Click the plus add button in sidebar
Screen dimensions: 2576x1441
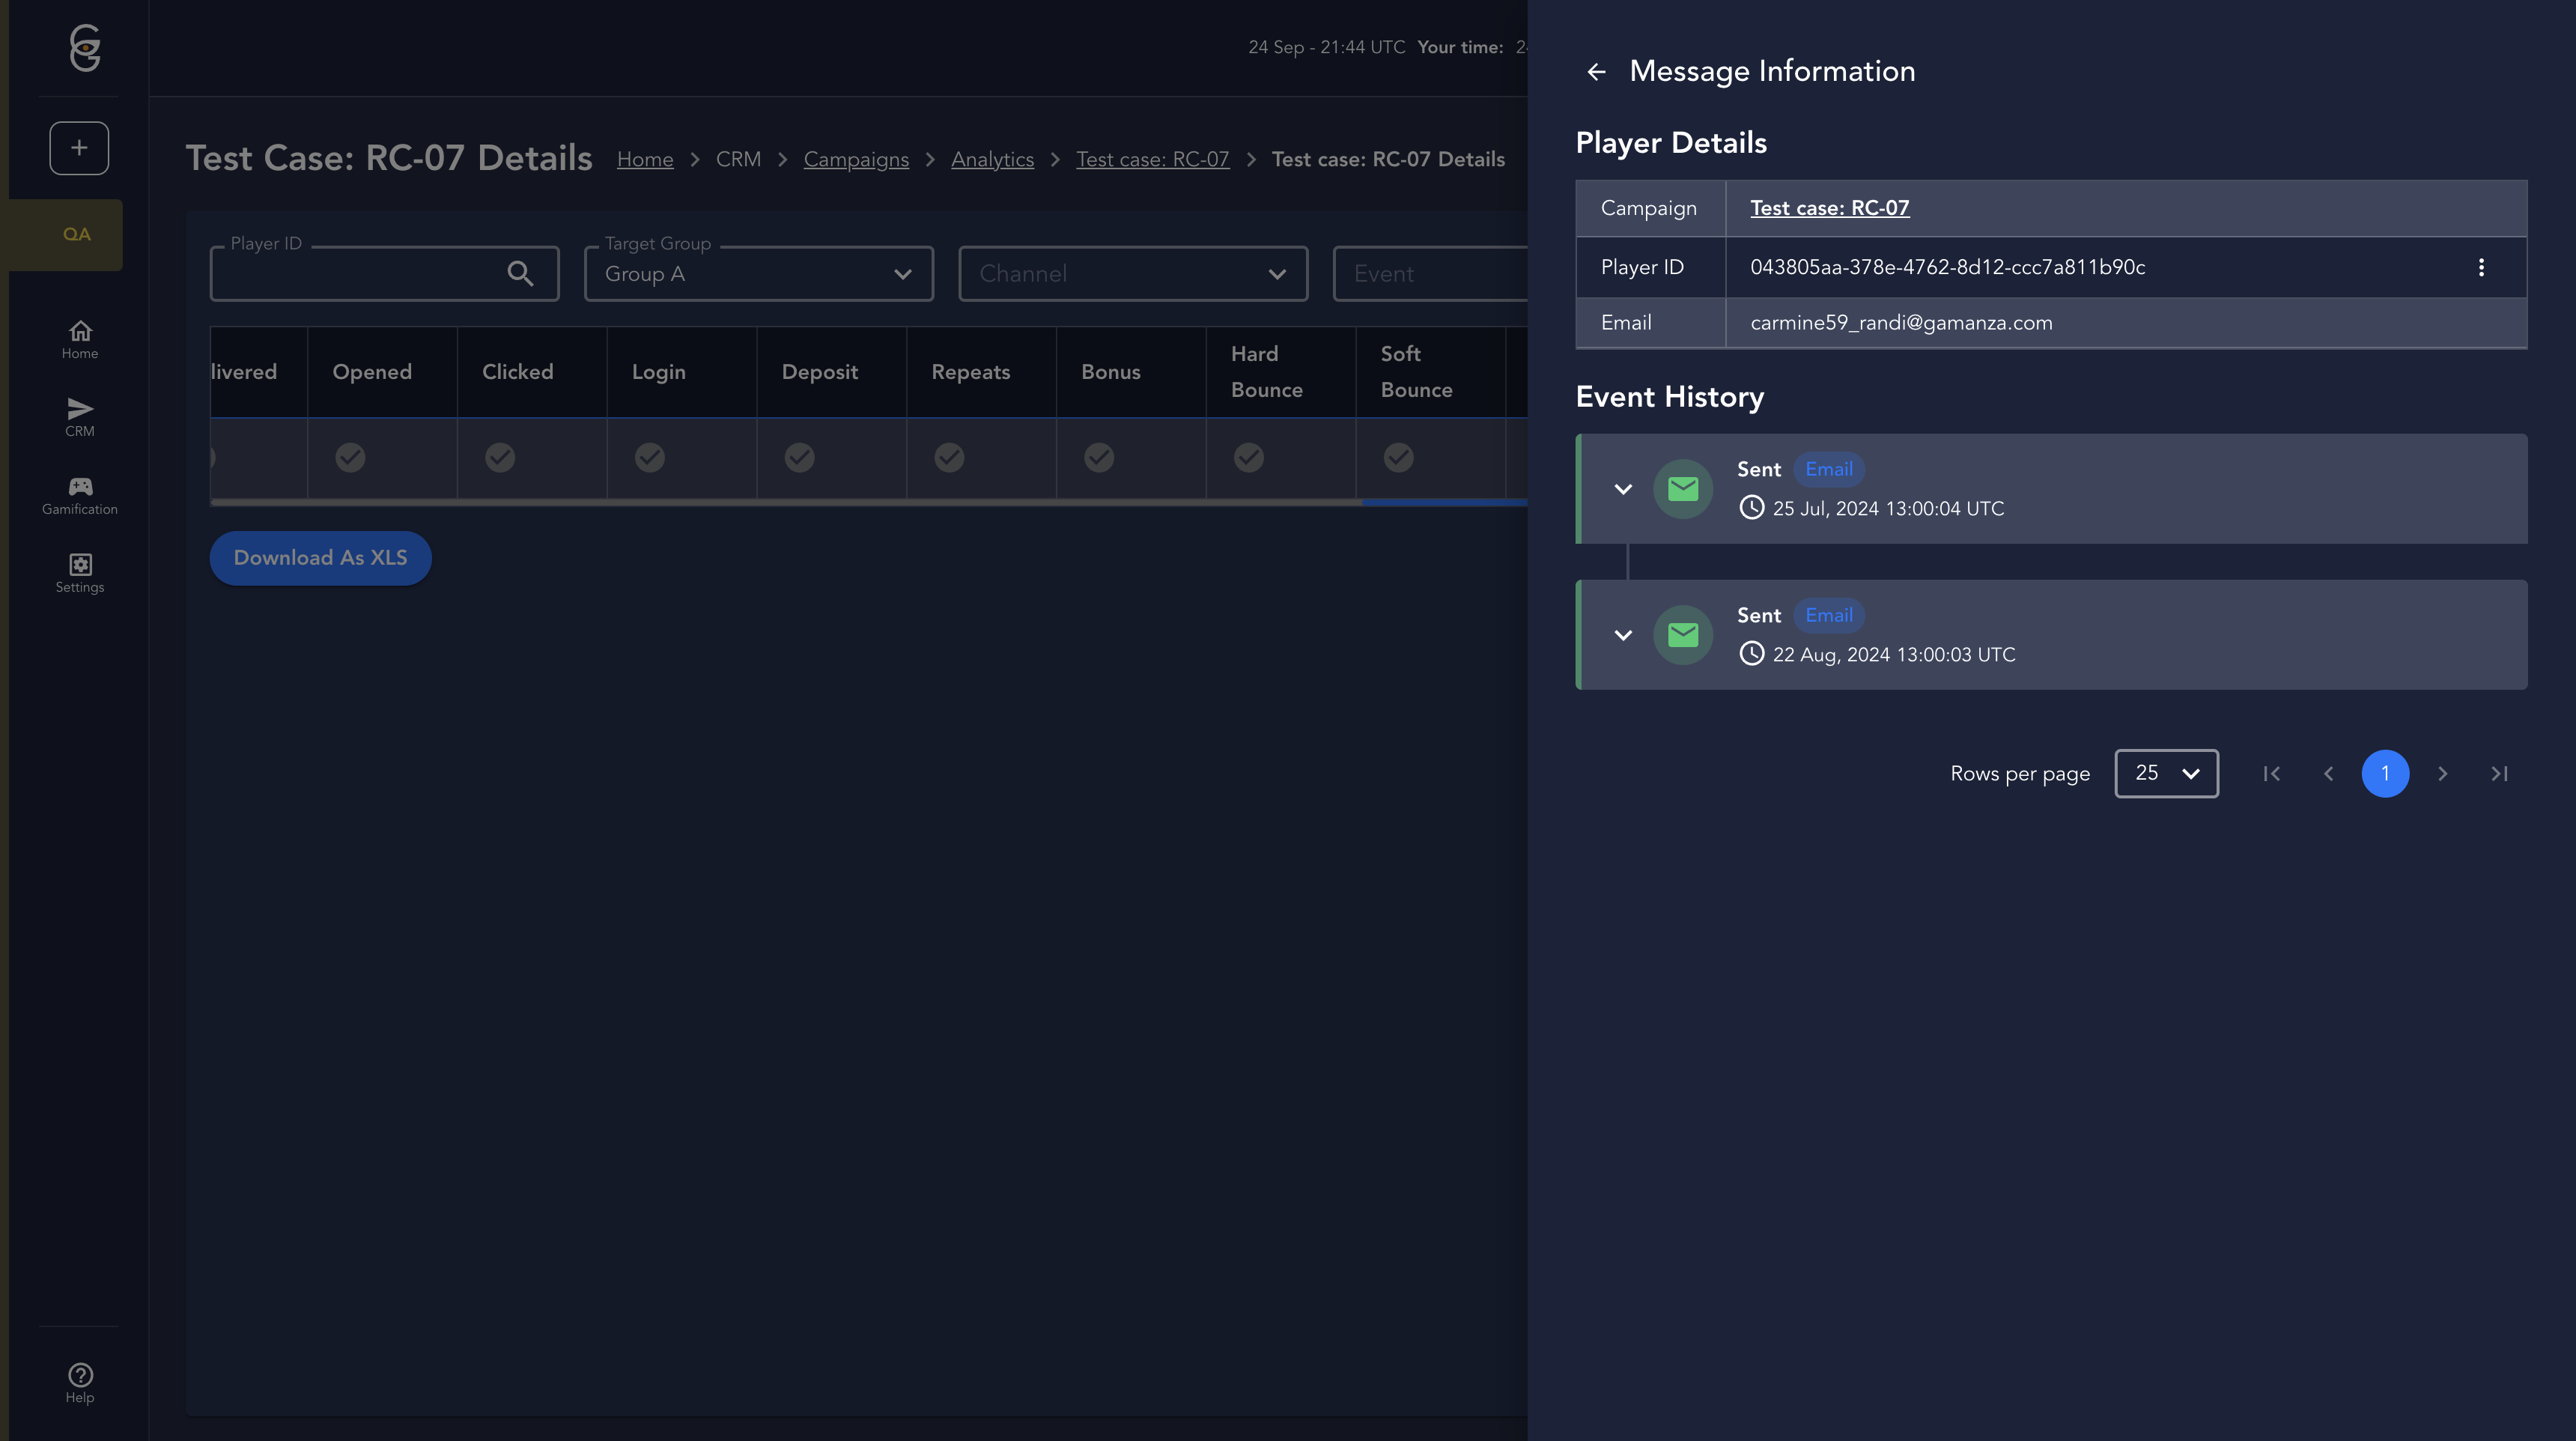pos(79,148)
